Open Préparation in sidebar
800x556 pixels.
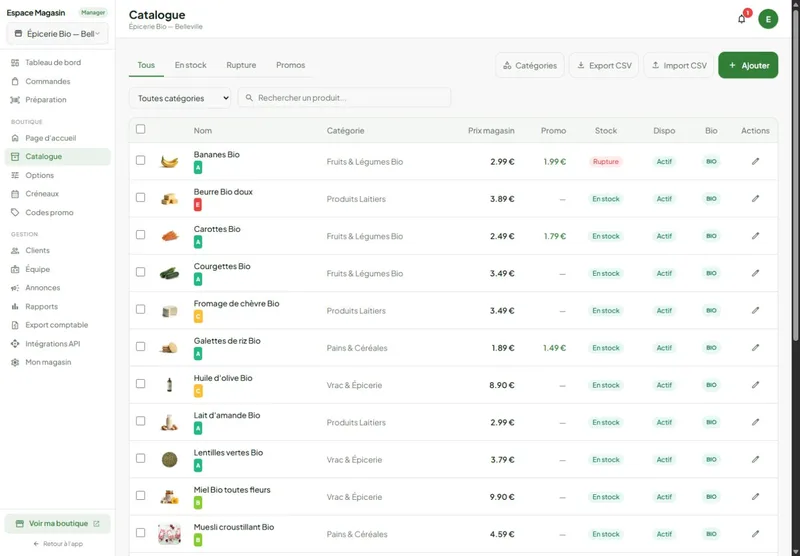pos(58,100)
